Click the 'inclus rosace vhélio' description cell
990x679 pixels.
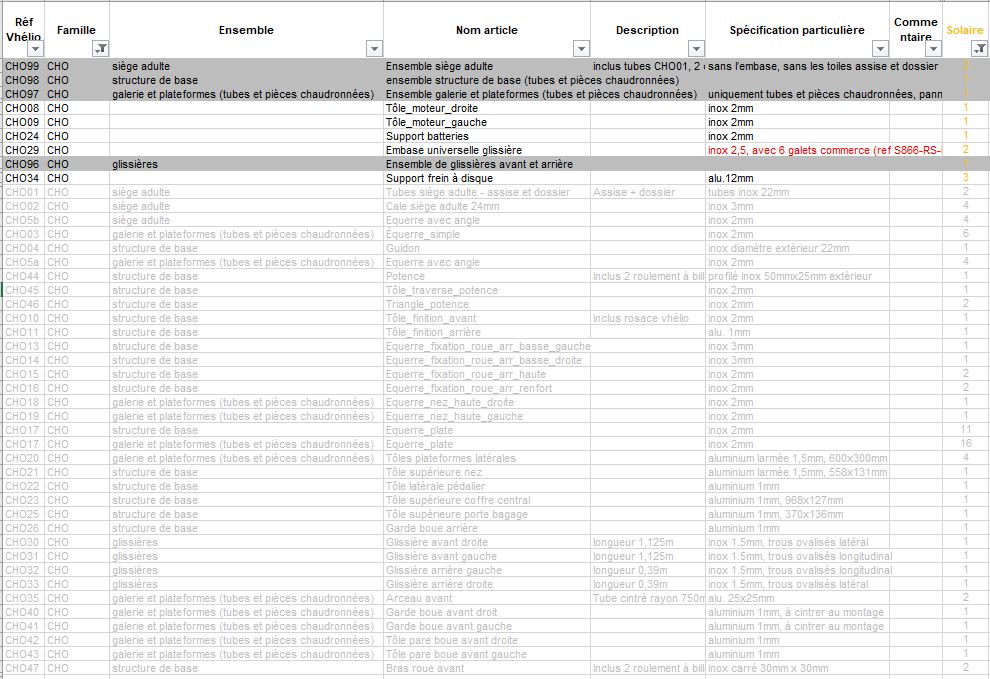pyautogui.click(x=648, y=318)
